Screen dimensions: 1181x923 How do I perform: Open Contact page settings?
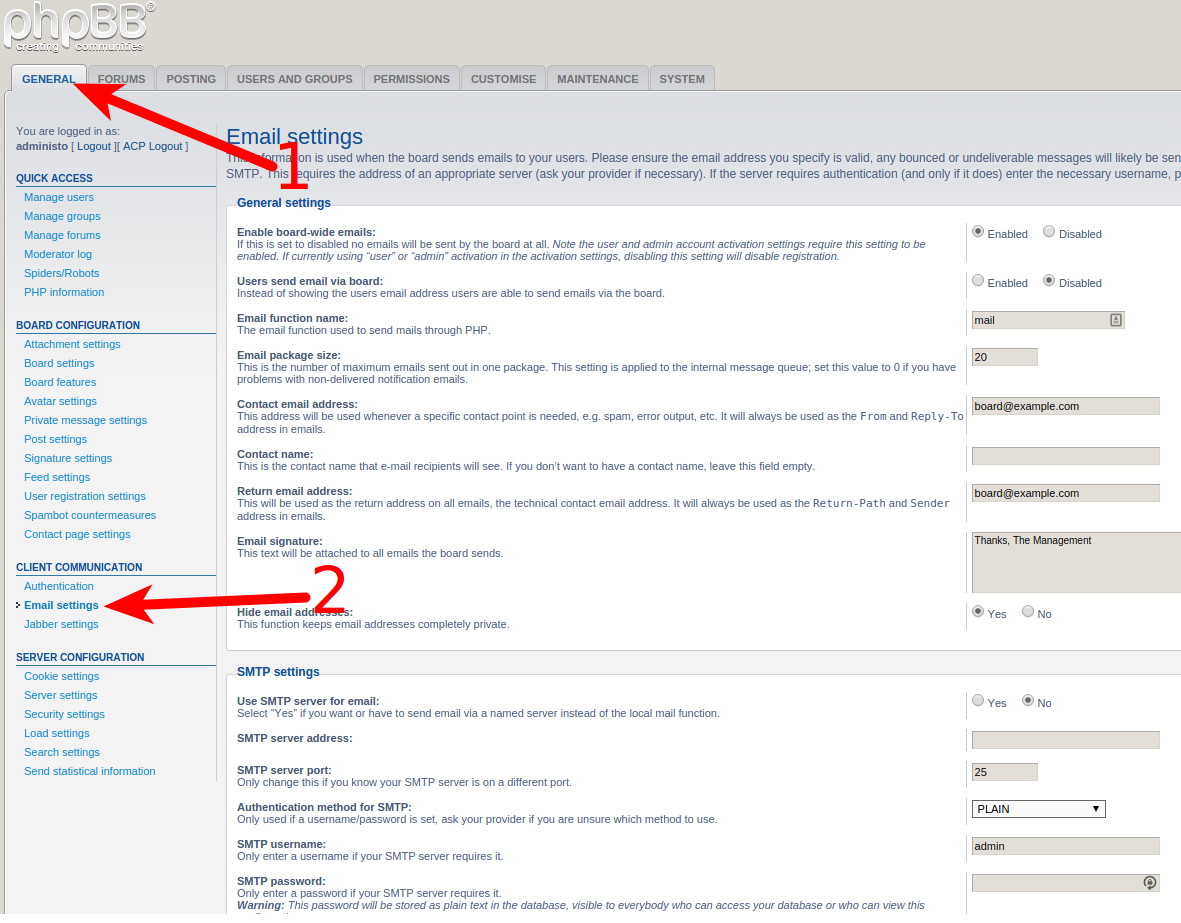pyautogui.click(x=77, y=534)
